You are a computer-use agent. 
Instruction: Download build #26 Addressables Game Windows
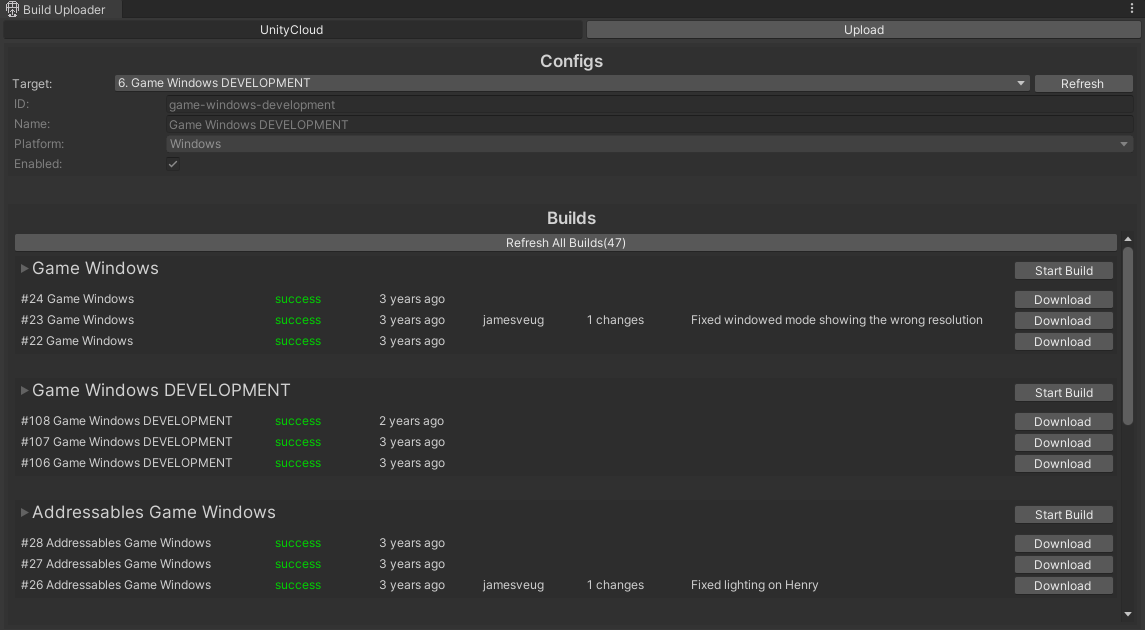[x=1063, y=585]
